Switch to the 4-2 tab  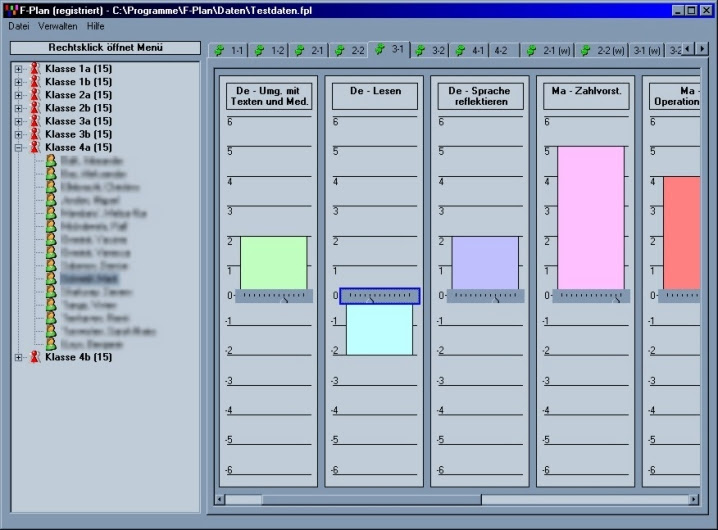point(503,50)
